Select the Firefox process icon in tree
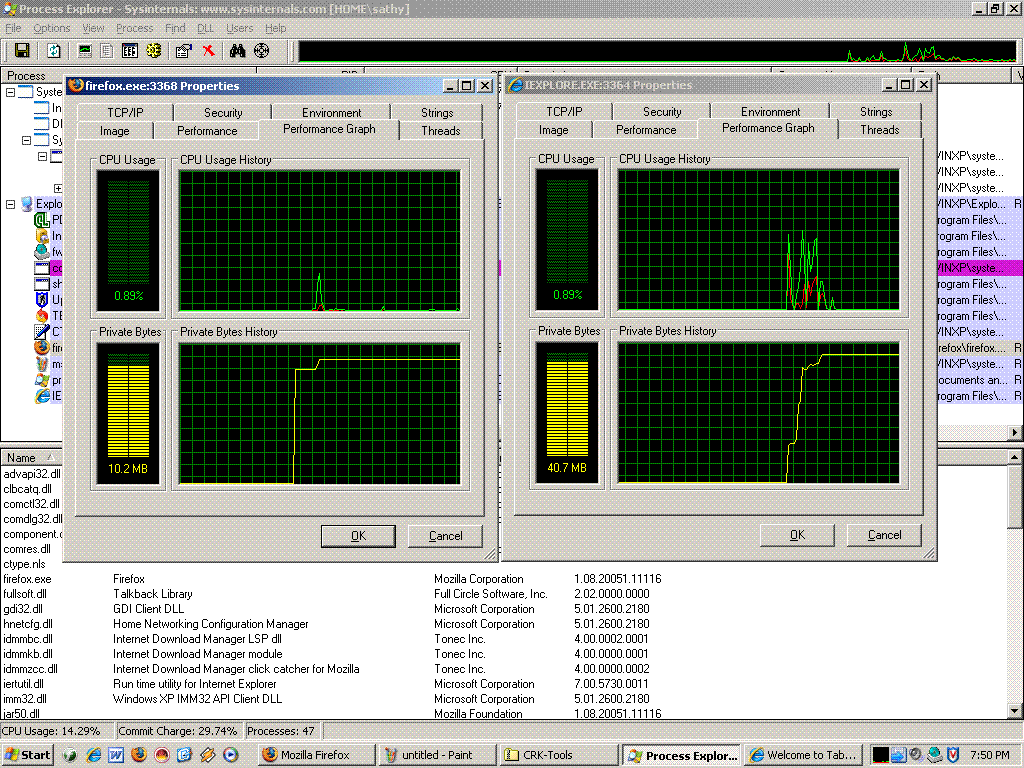1024x768 pixels. pos(42,347)
